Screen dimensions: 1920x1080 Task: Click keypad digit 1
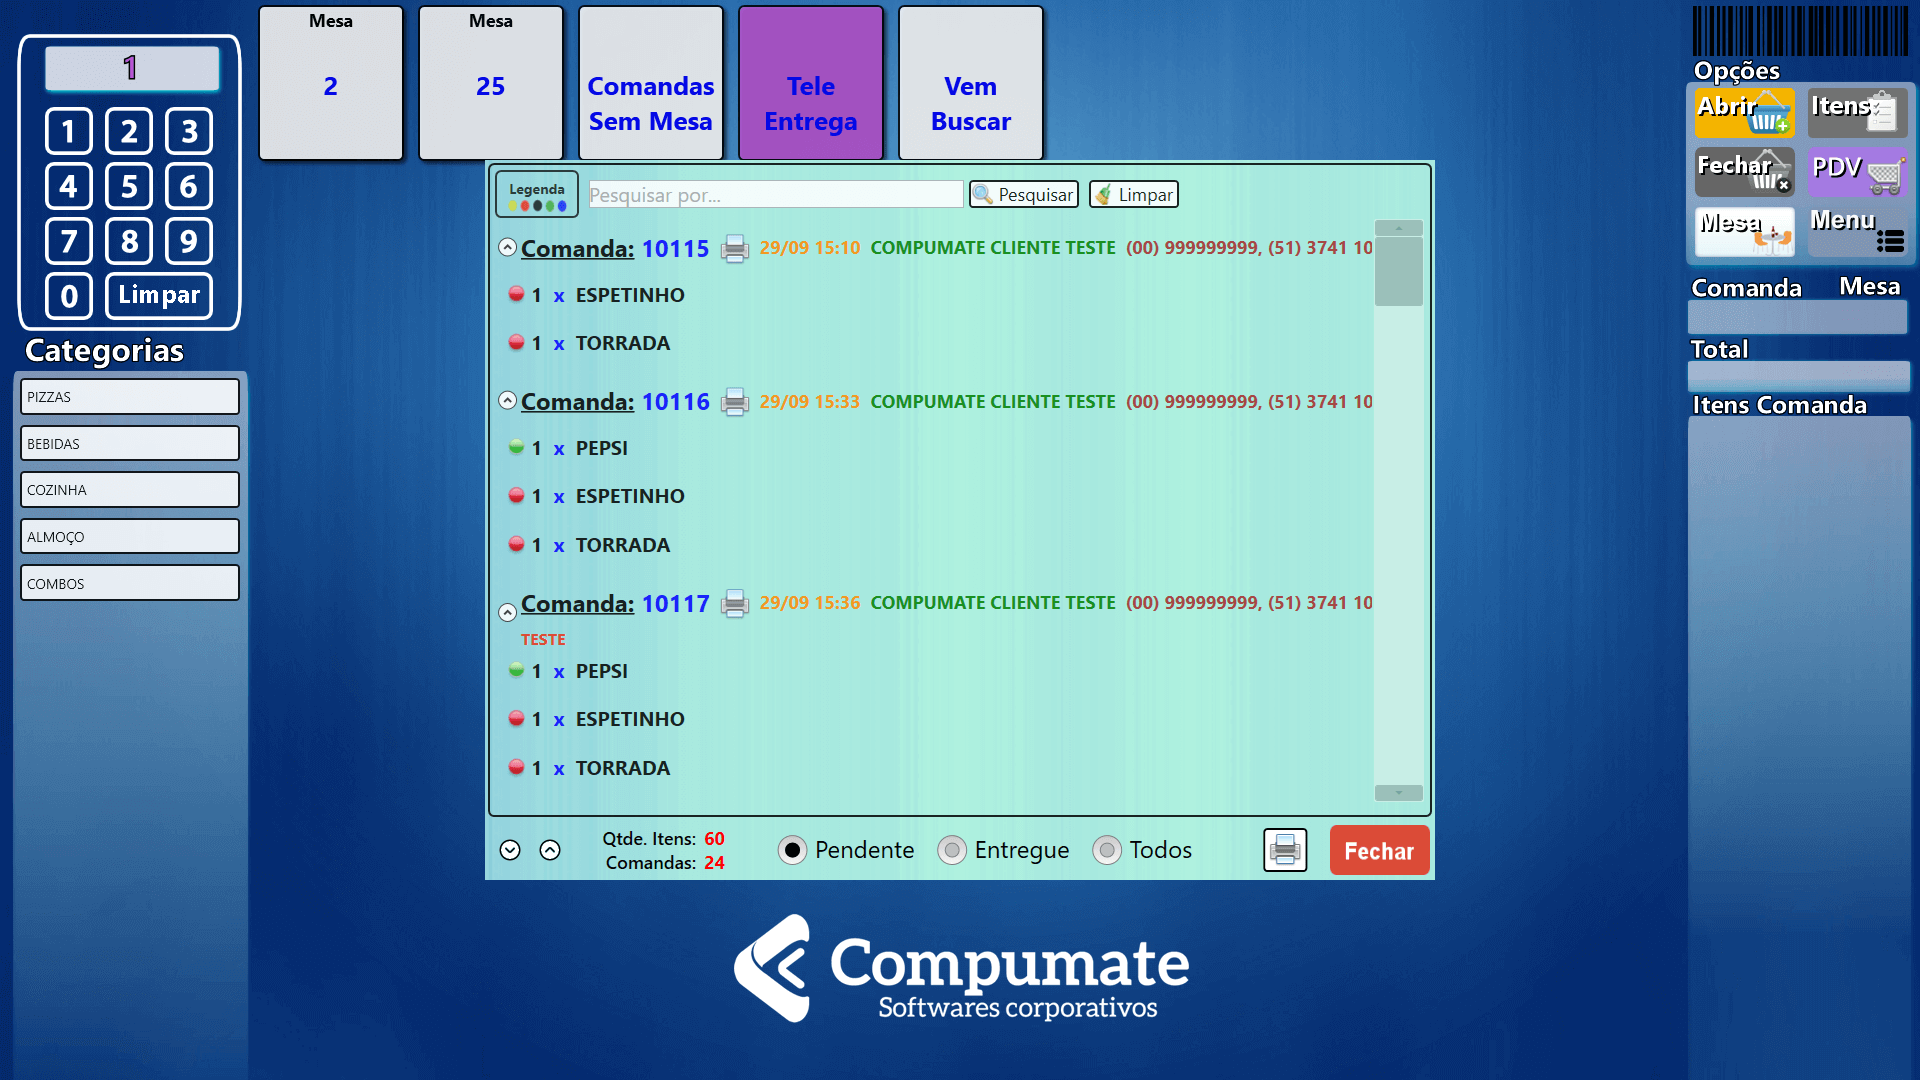(69, 131)
